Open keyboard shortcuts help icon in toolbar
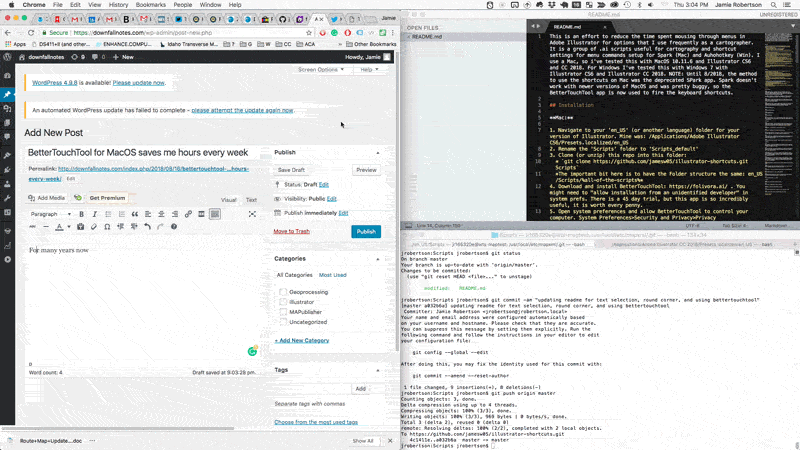The width and height of the screenshot is (800, 450). (x=174, y=227)
